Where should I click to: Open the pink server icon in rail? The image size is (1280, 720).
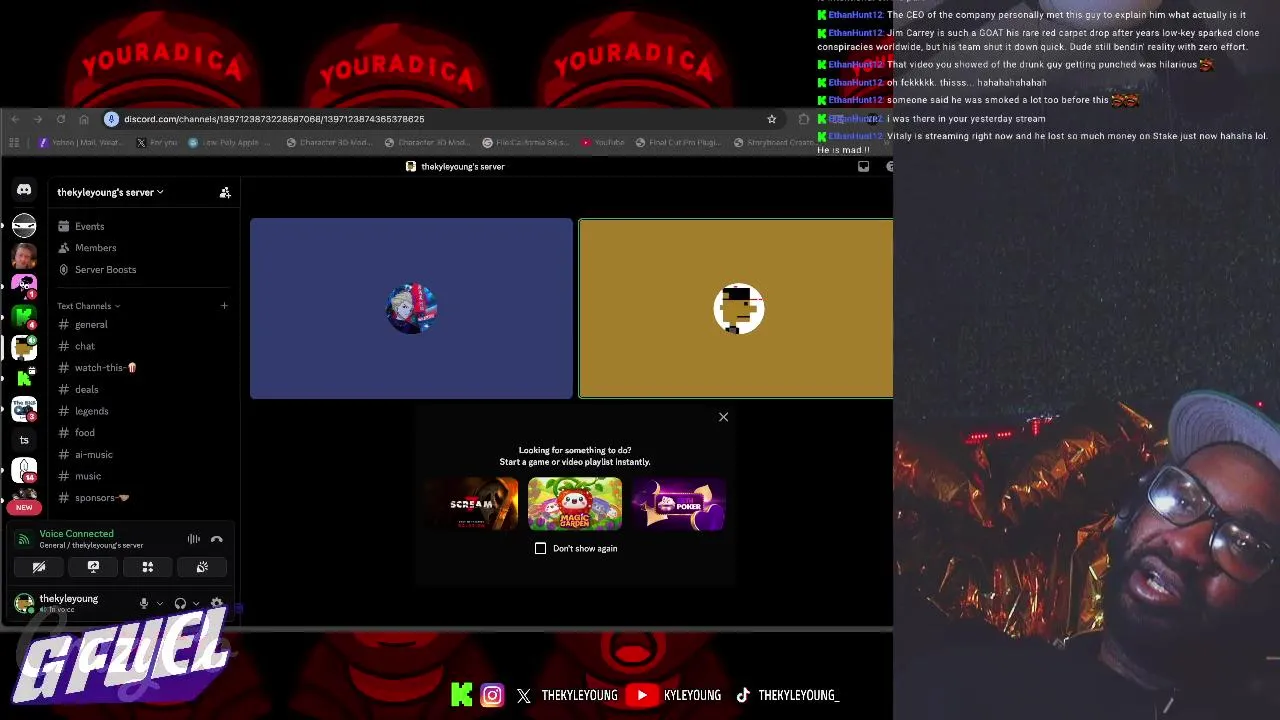click(x=24, y=286)
